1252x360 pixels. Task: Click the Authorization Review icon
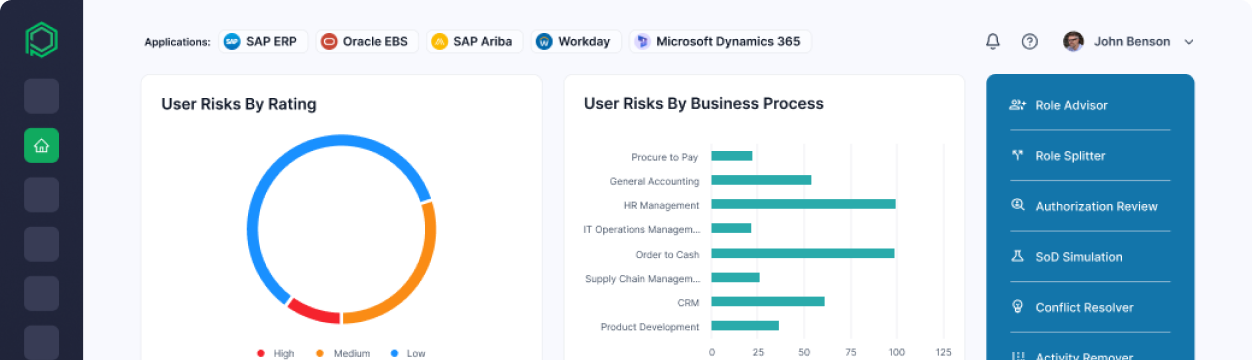(1018, 205)
